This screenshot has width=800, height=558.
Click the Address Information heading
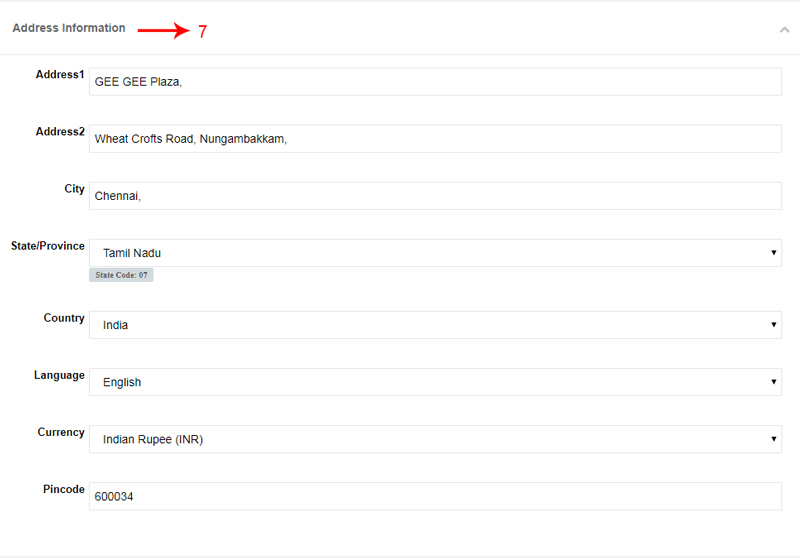pyautogui.click(x=69, y=28)
